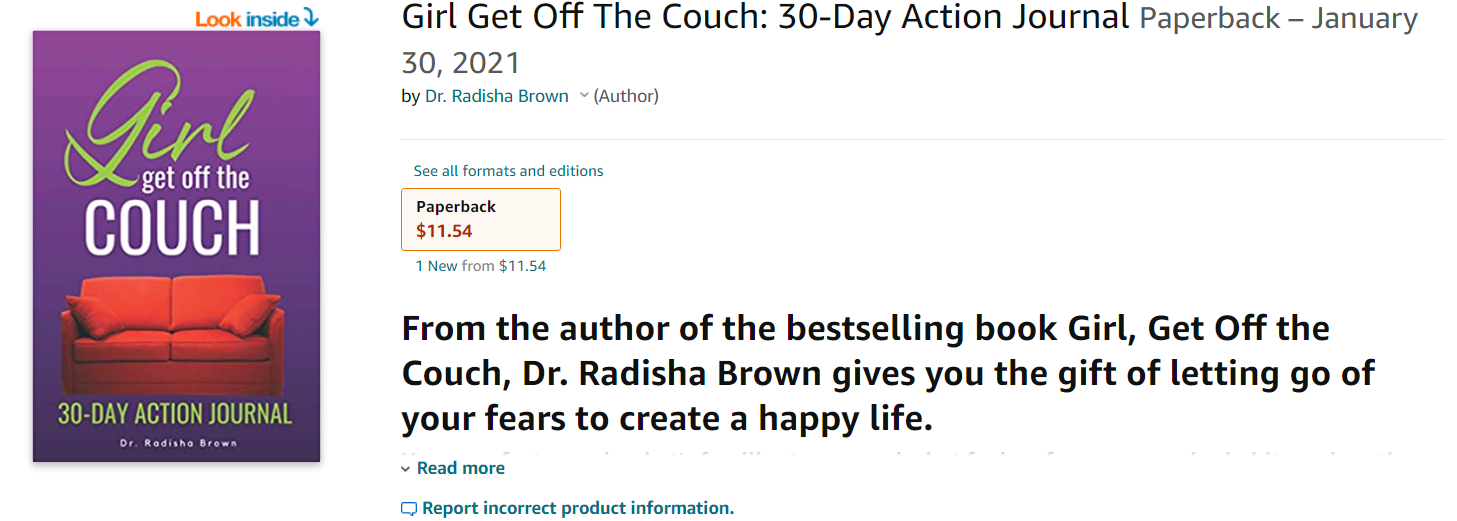Click the Read more text link

coord(460,468)
